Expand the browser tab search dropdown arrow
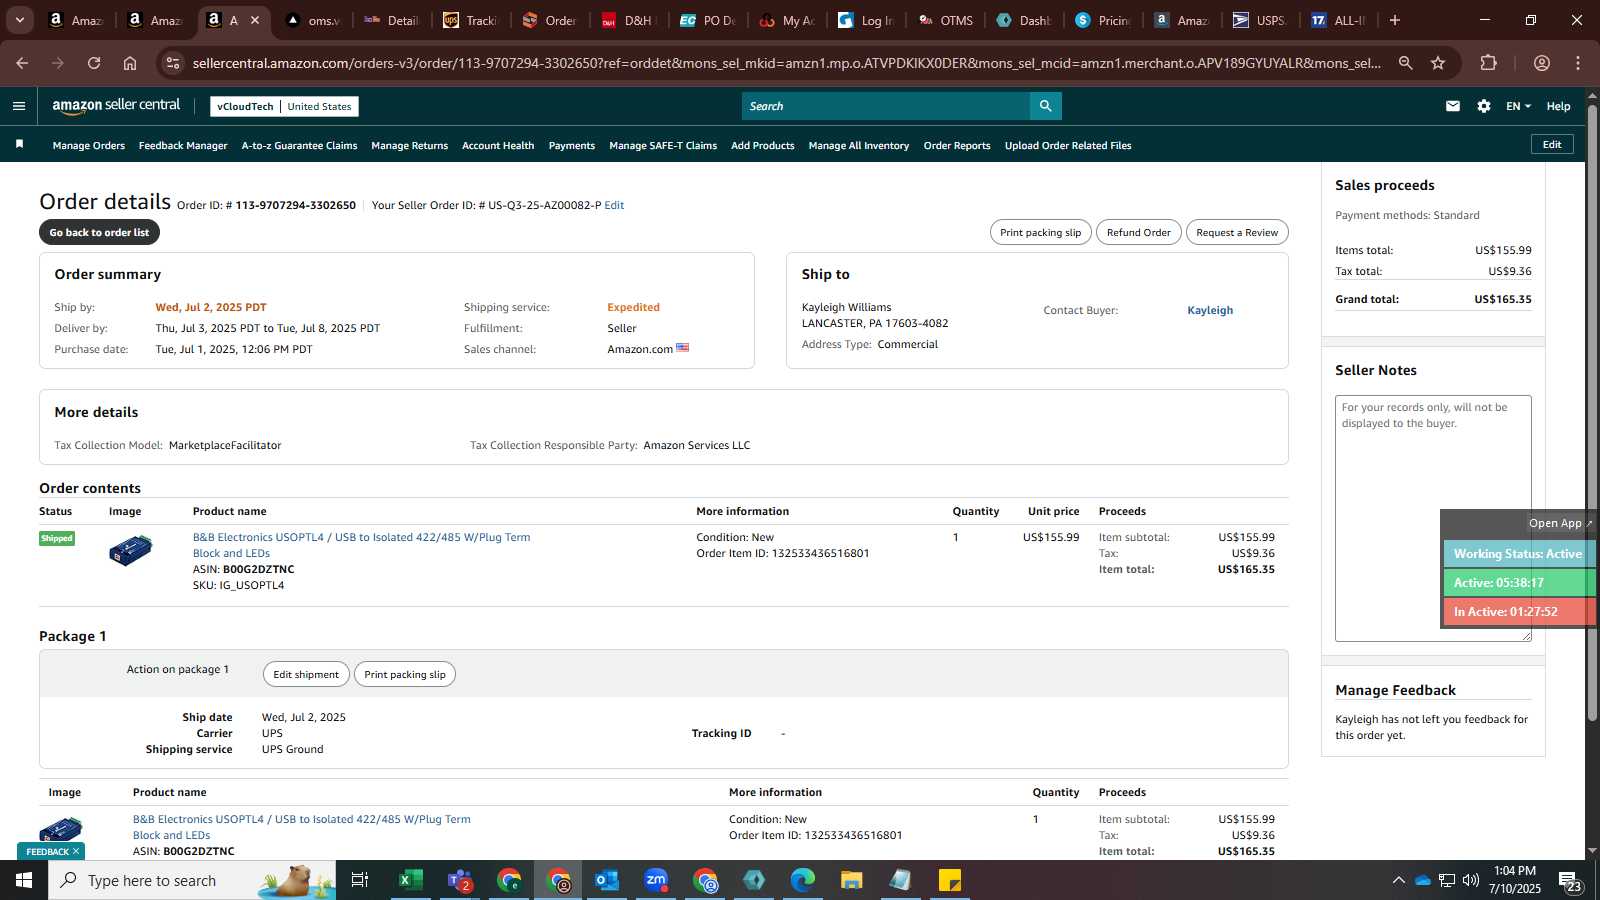This screenshot has height=900, width=1600. (x=19, y=20)
